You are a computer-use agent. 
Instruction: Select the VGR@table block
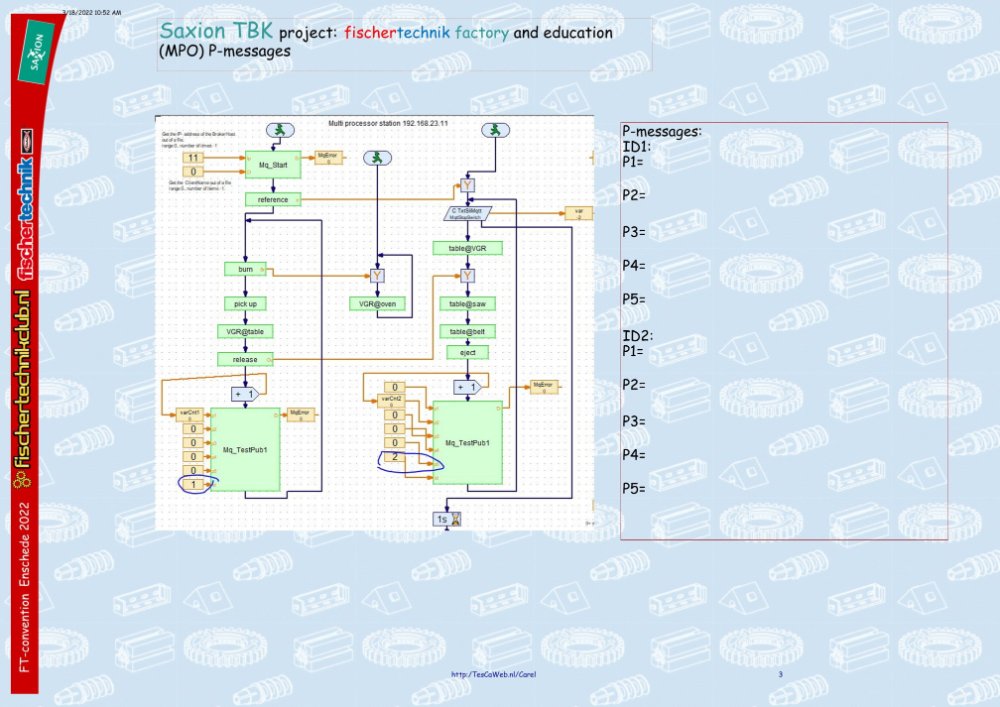coord(246,332)
